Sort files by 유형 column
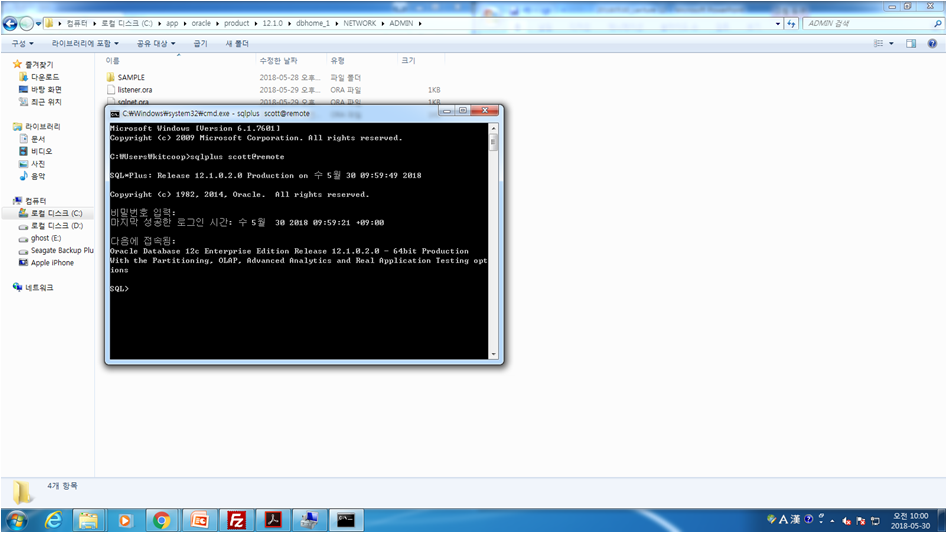 point(362,60)
